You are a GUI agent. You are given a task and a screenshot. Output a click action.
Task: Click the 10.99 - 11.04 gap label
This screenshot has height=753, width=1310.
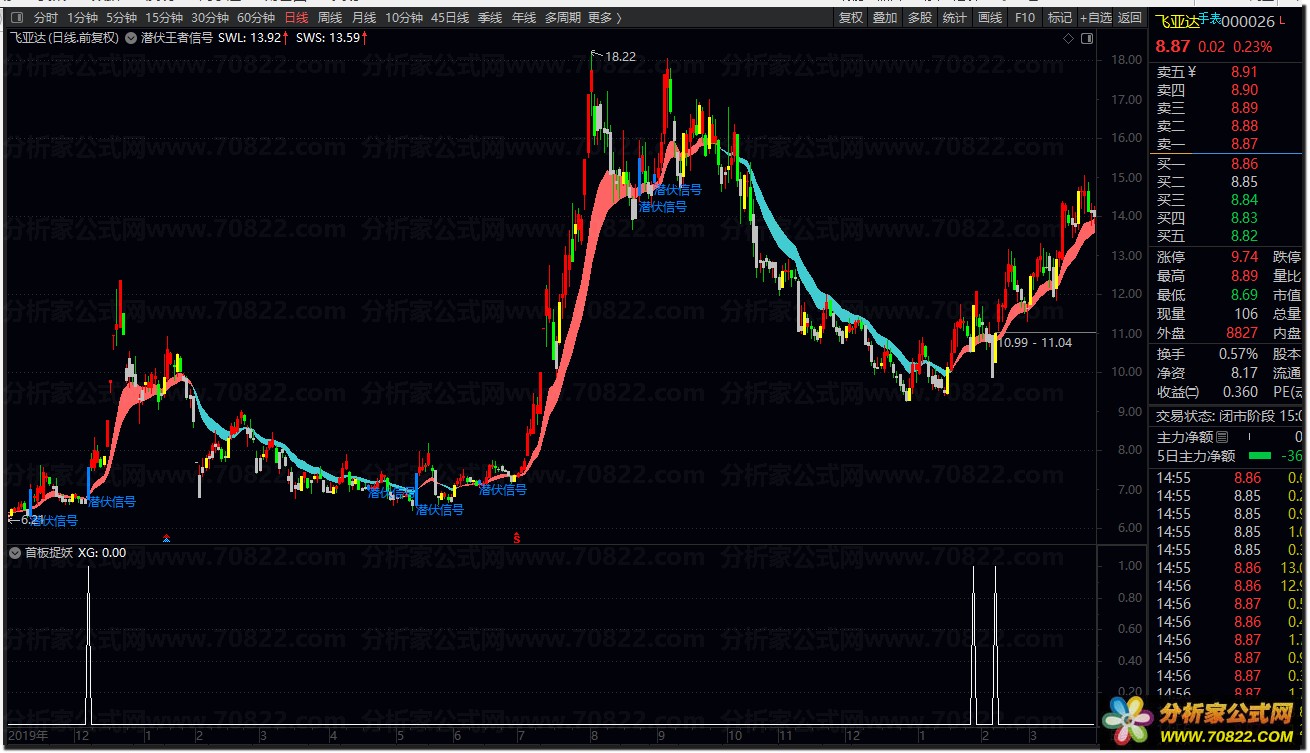pos(1035,343)
